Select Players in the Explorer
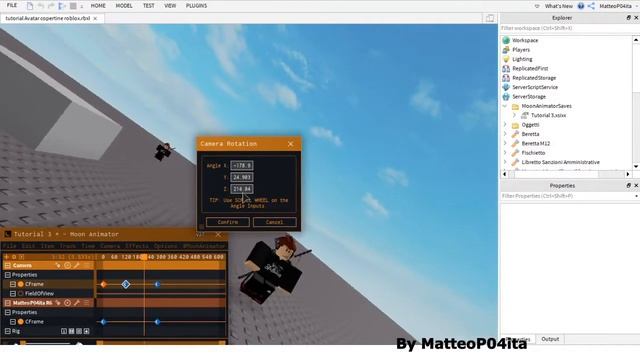This screenshot has height=360, width=640. [521, 49]
